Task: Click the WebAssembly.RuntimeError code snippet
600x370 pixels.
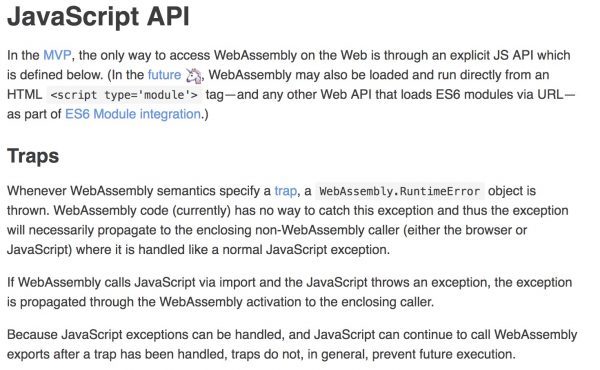Action: (399, 191)
